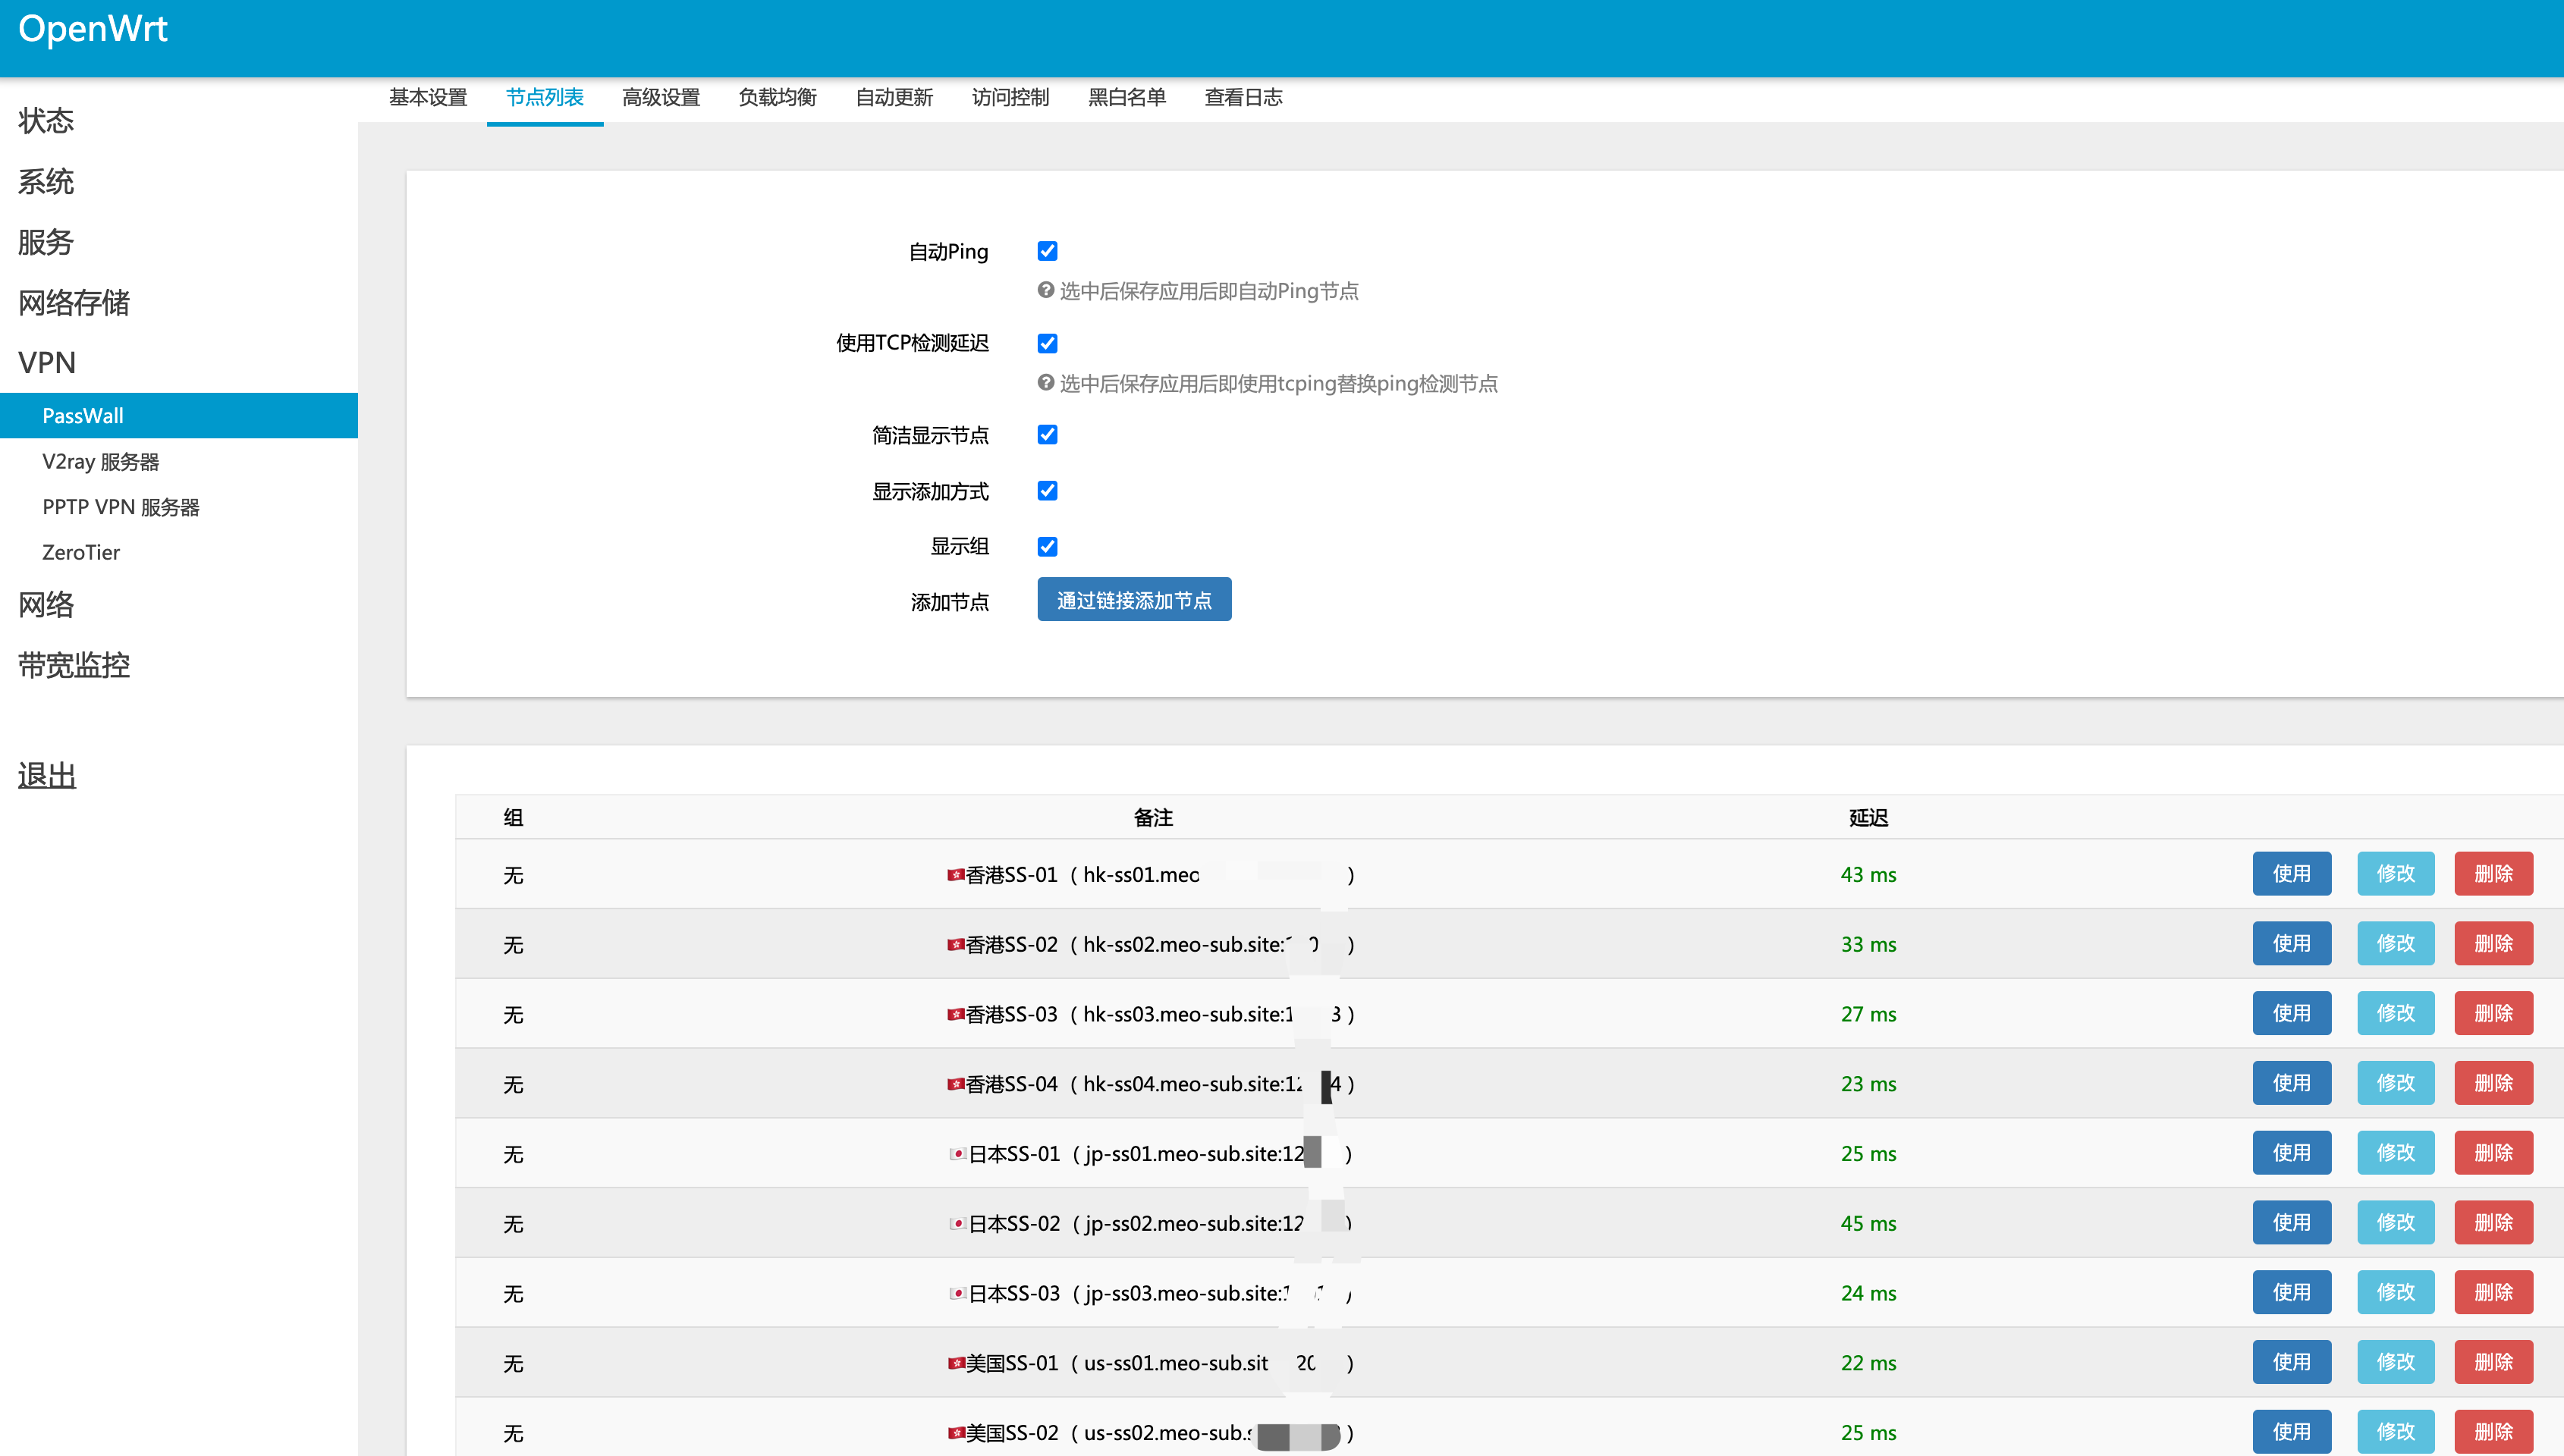This screenshot has width=2564, height=1456.
Task: Uncheck 使用TCP检测延迟 checkbox
Action: point(1047,343)
